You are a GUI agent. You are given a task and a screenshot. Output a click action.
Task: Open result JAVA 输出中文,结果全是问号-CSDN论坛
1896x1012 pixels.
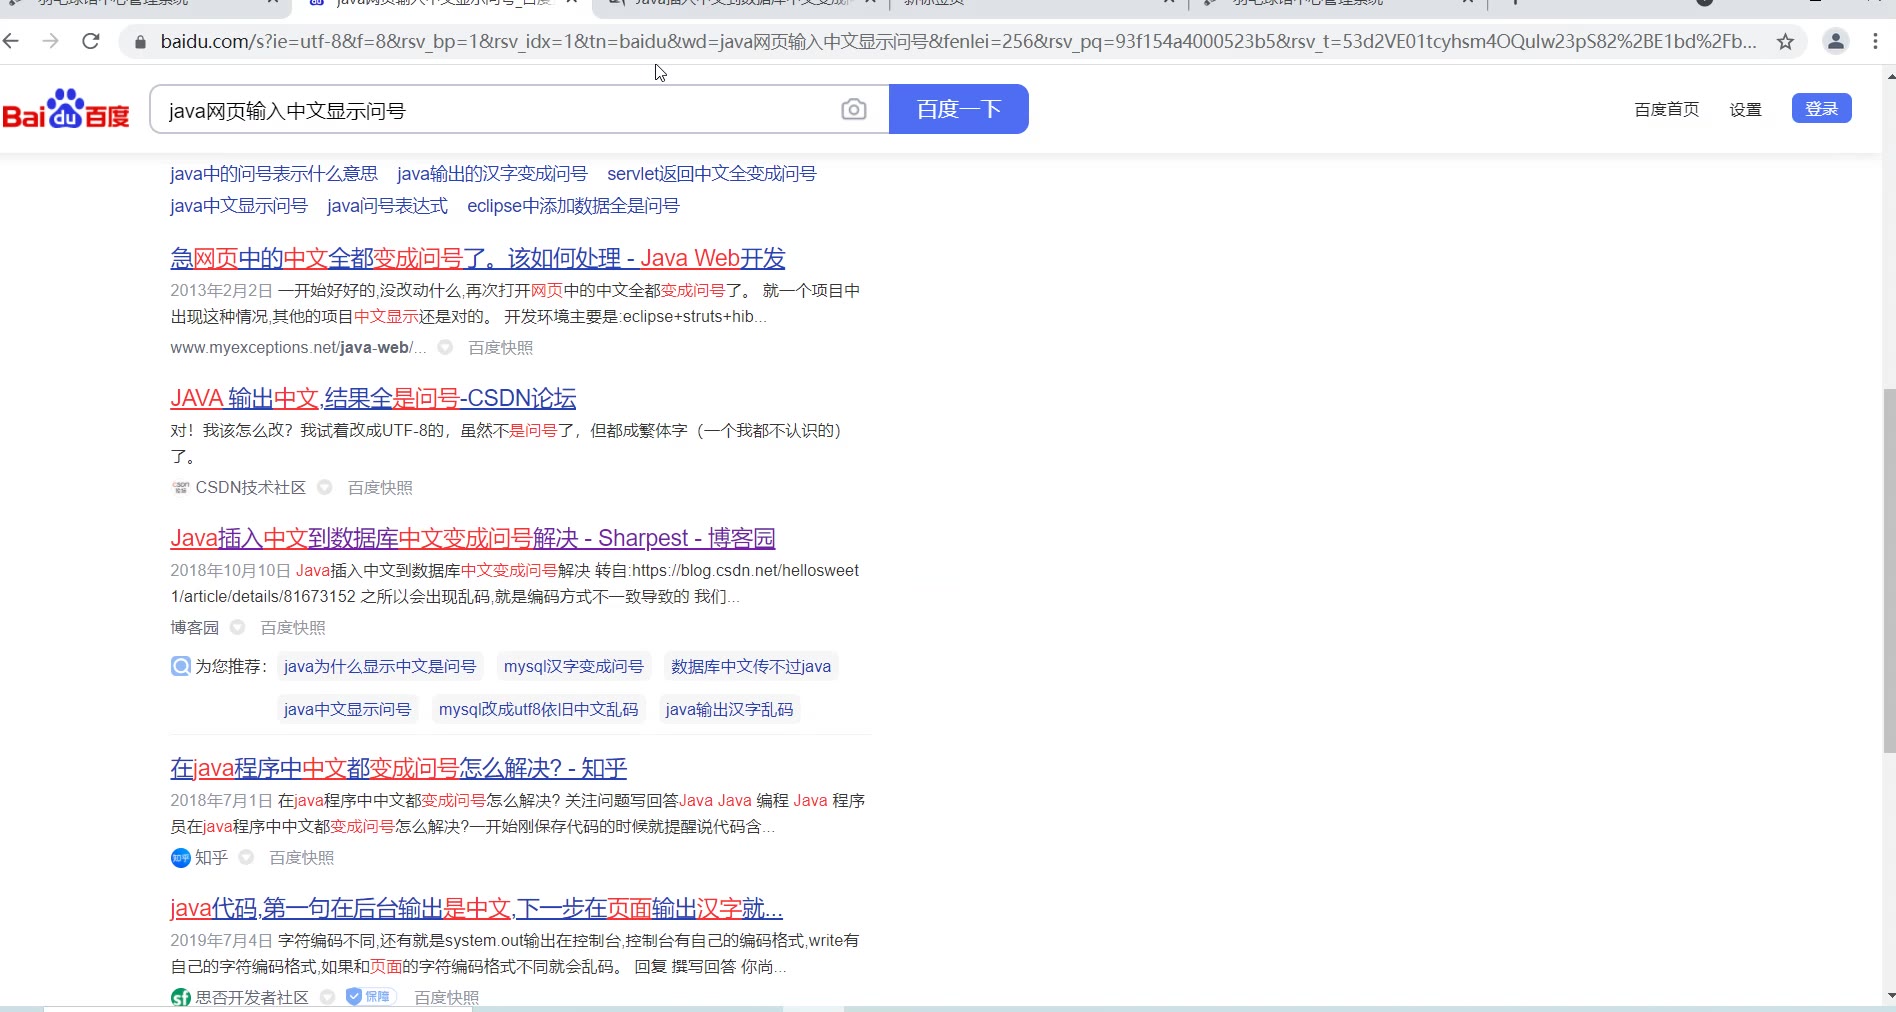(x=373, y=398)
